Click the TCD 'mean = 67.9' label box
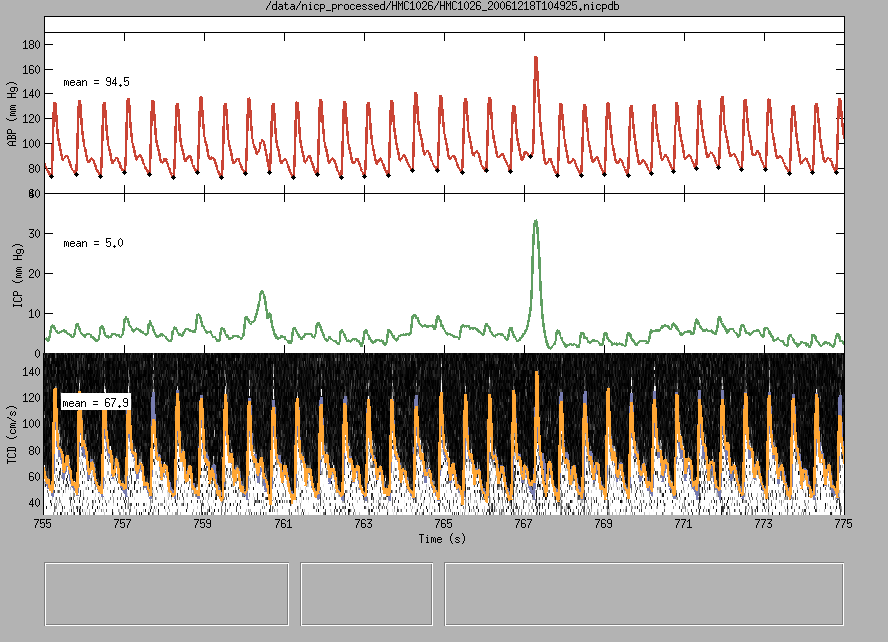This screenshot has width=888, height=642. point(96,403)
